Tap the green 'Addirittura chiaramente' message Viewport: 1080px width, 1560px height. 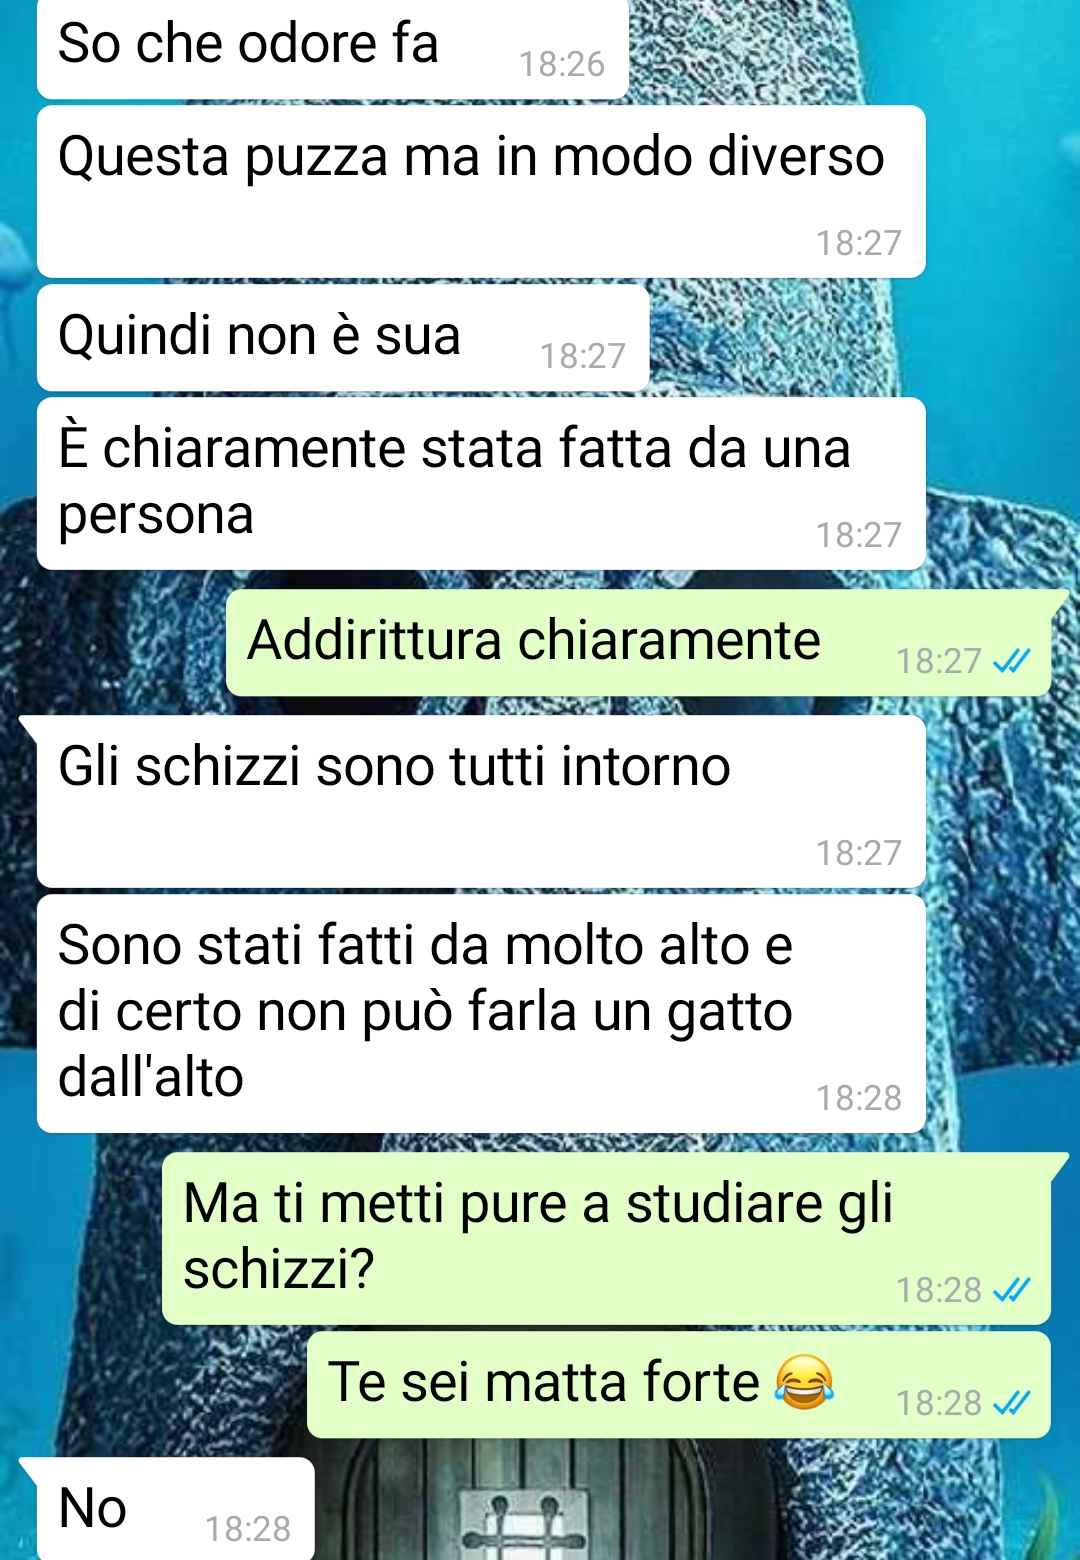coord(638,642)
